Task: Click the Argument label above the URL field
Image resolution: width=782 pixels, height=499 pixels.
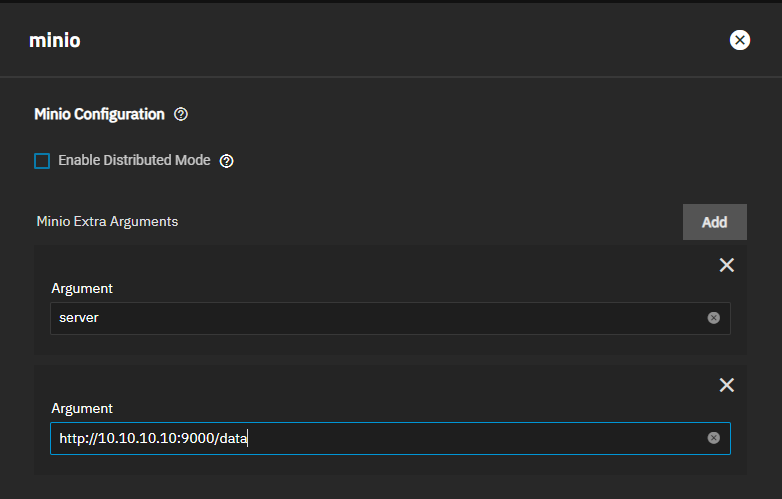Action: coord(82,409)
